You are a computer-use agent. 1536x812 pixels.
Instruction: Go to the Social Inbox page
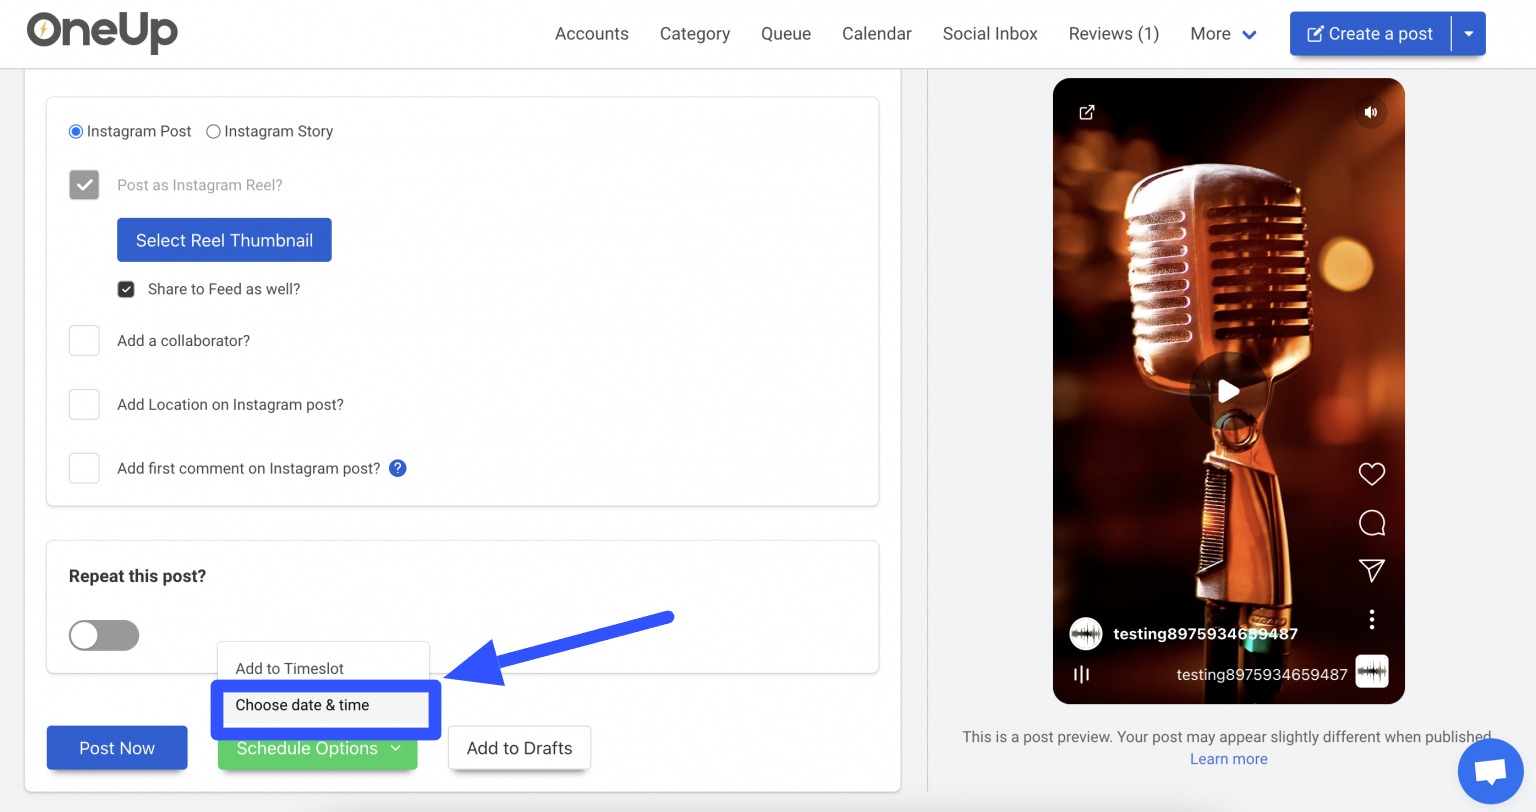[989, 33]
